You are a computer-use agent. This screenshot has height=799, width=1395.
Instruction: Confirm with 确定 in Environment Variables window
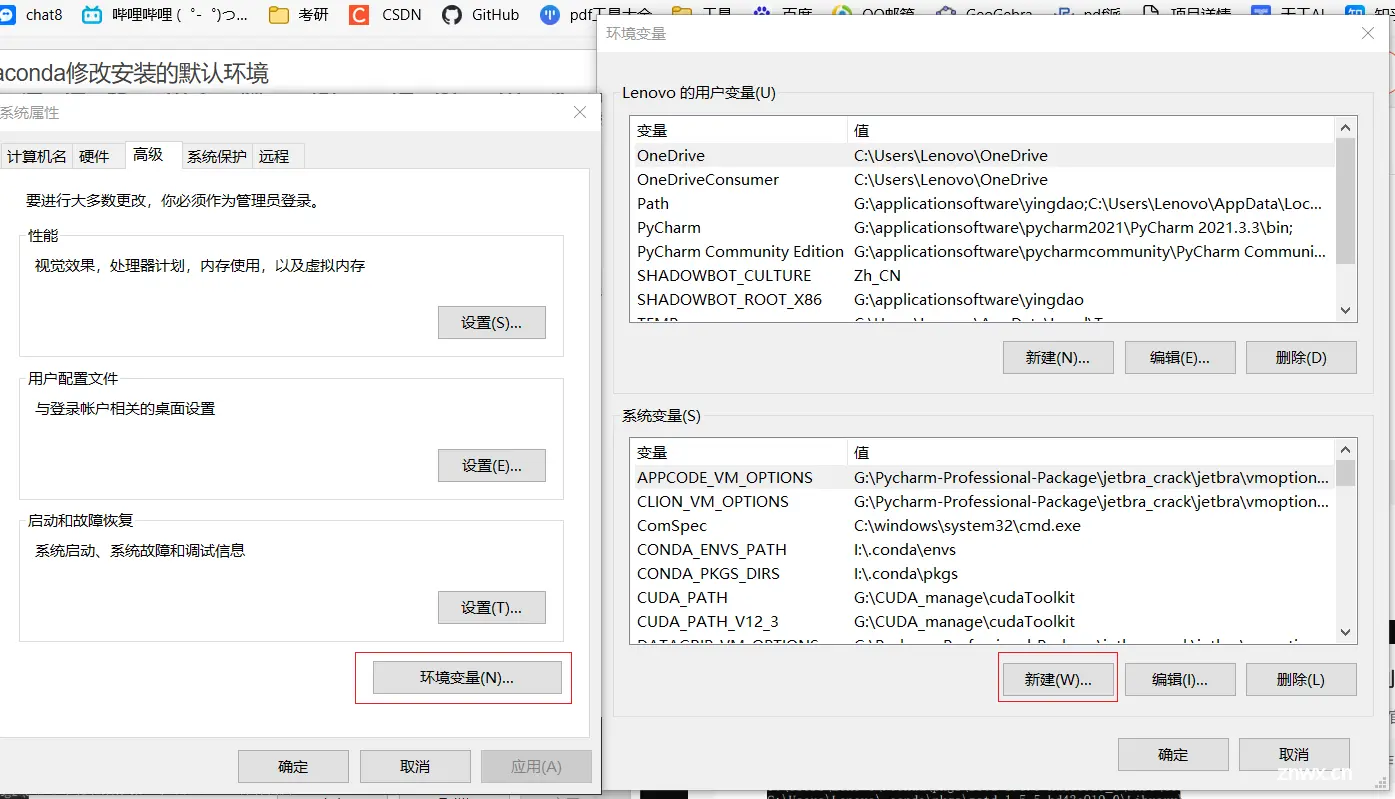(1173, 754)
